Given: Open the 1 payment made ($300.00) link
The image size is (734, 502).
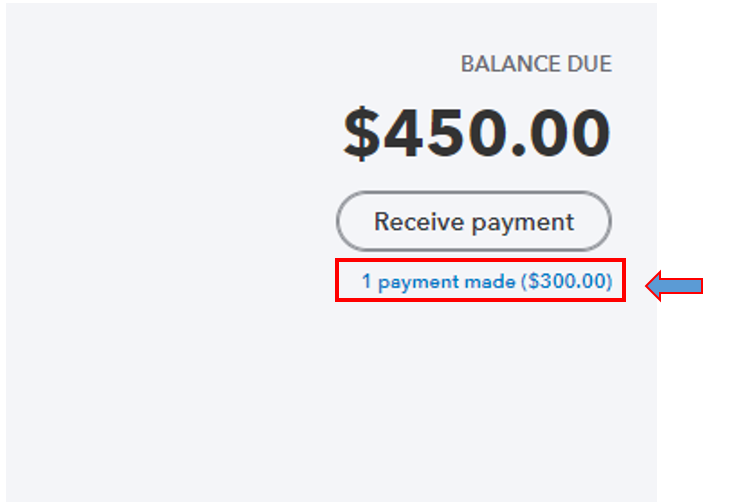Looking at the screenshot, I should (x=486, y=281).
